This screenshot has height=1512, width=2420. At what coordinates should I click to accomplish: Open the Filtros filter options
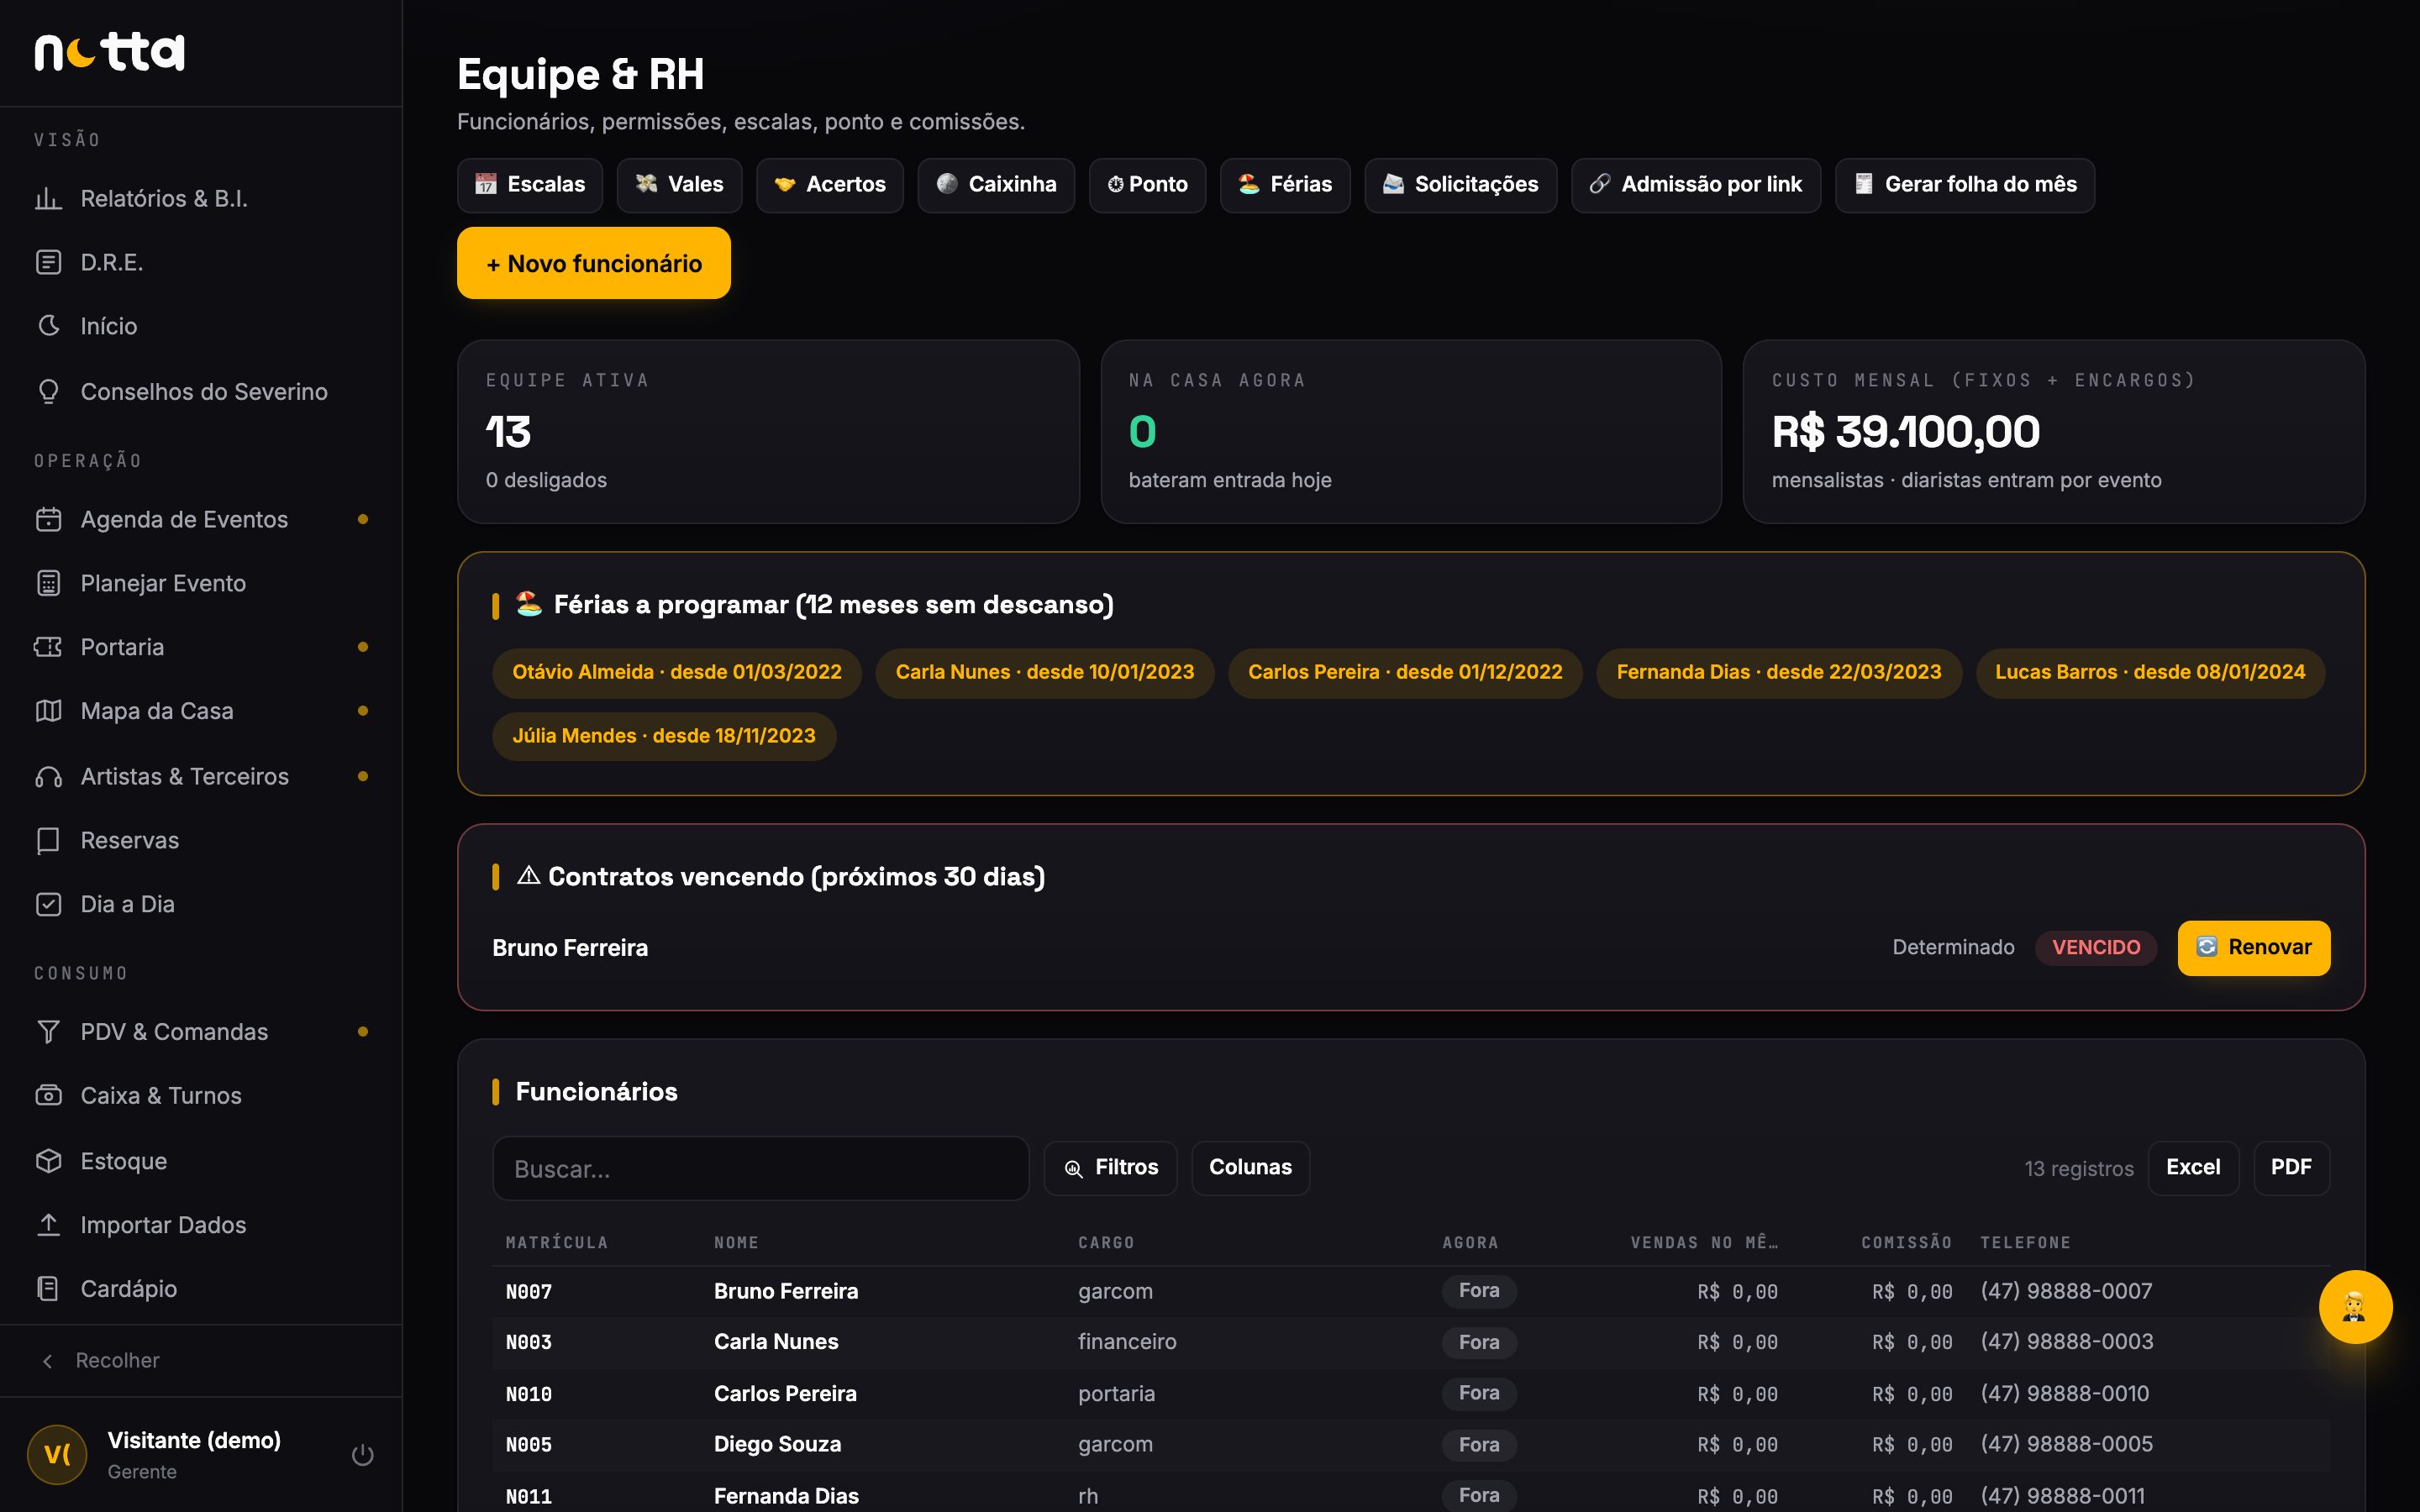1110,1167
